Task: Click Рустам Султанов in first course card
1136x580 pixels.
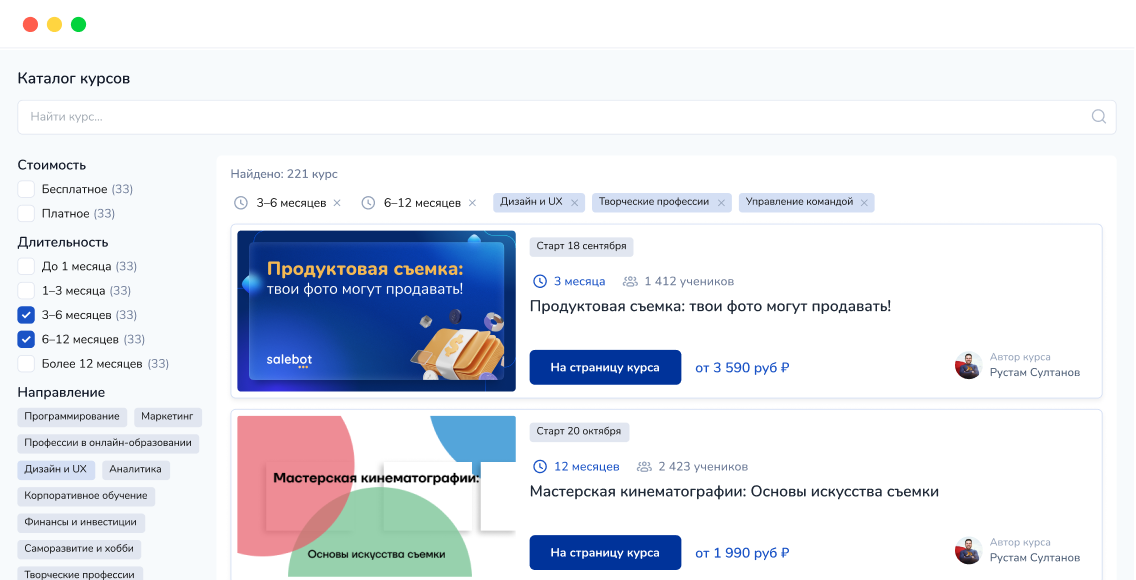Action: click(x=1035, y=372)
